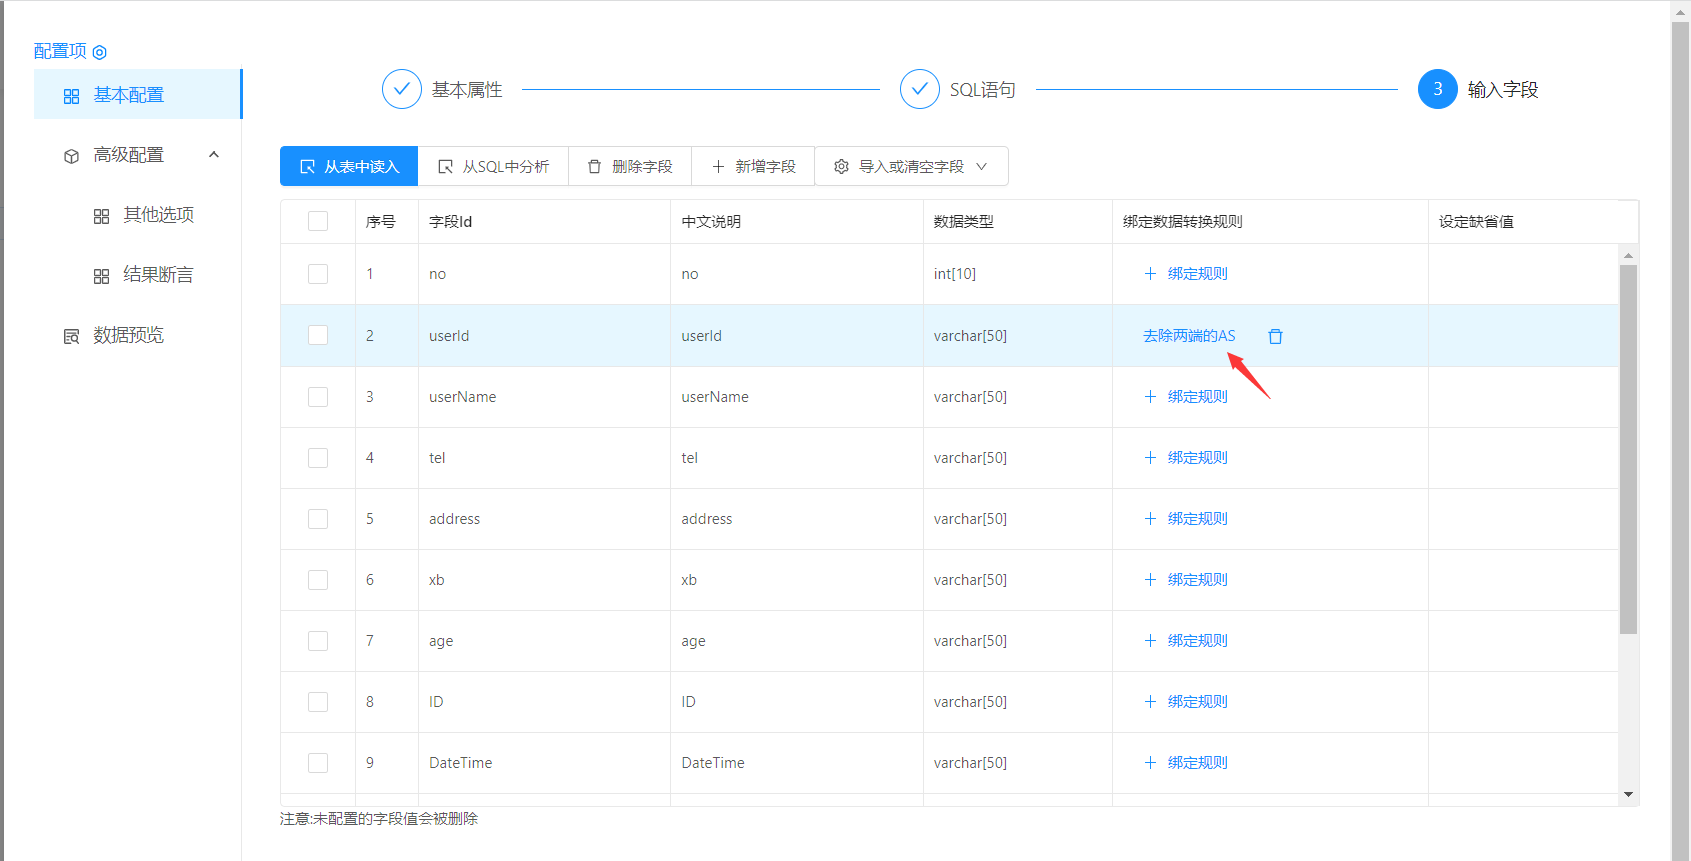Go to 结果断言 in the sidebar
1691x861 pixels.
coord(158,275)
